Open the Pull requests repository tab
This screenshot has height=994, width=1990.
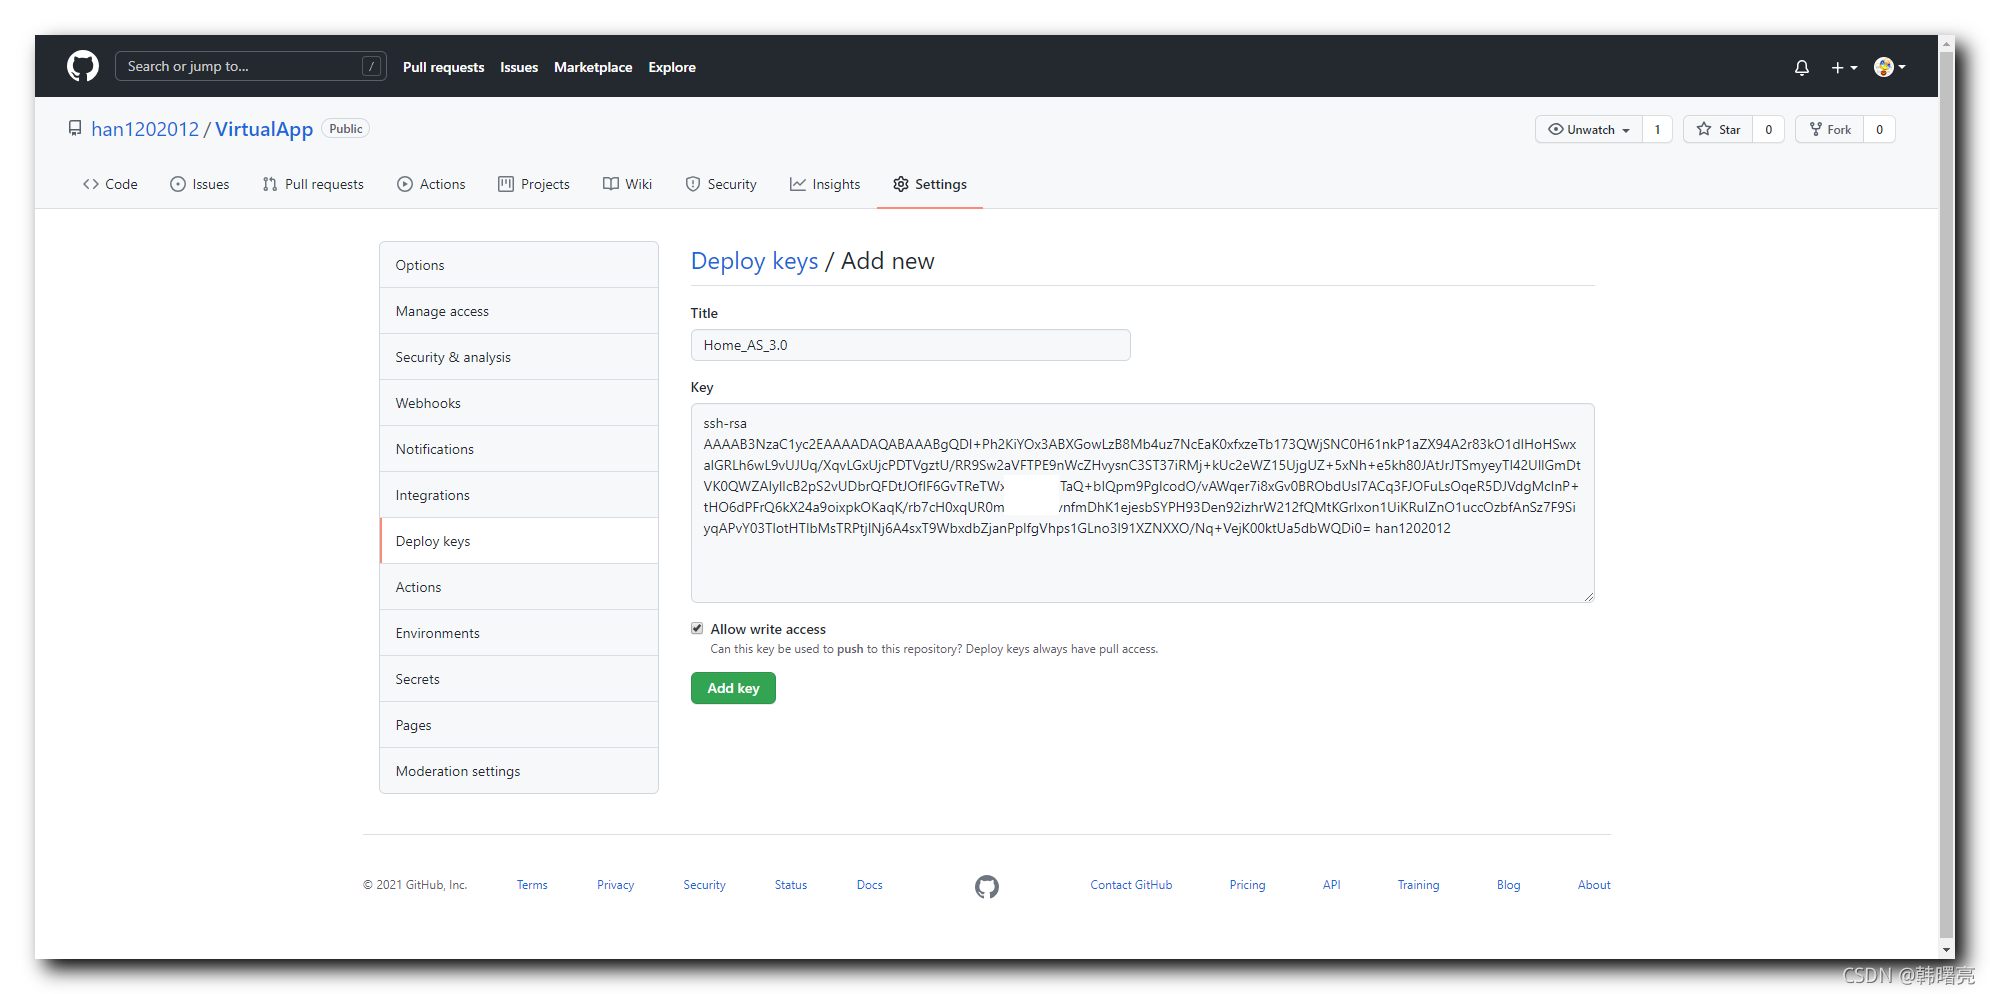(313, 184)
